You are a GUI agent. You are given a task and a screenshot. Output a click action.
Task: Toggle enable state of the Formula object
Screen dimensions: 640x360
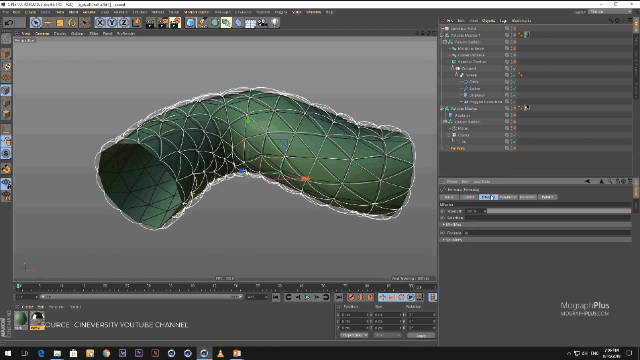514,148
